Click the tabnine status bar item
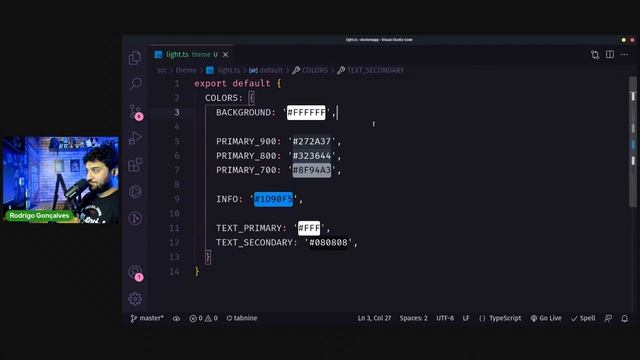 (x=242, y=318)
